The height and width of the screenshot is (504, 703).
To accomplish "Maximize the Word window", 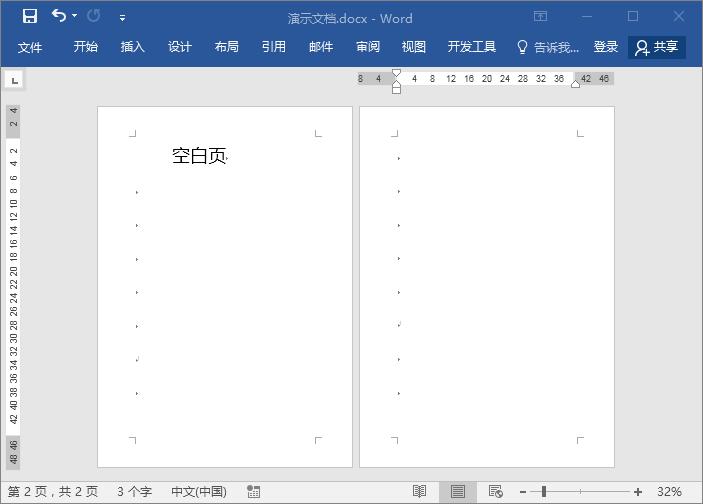I will click(x=633, y=17).
